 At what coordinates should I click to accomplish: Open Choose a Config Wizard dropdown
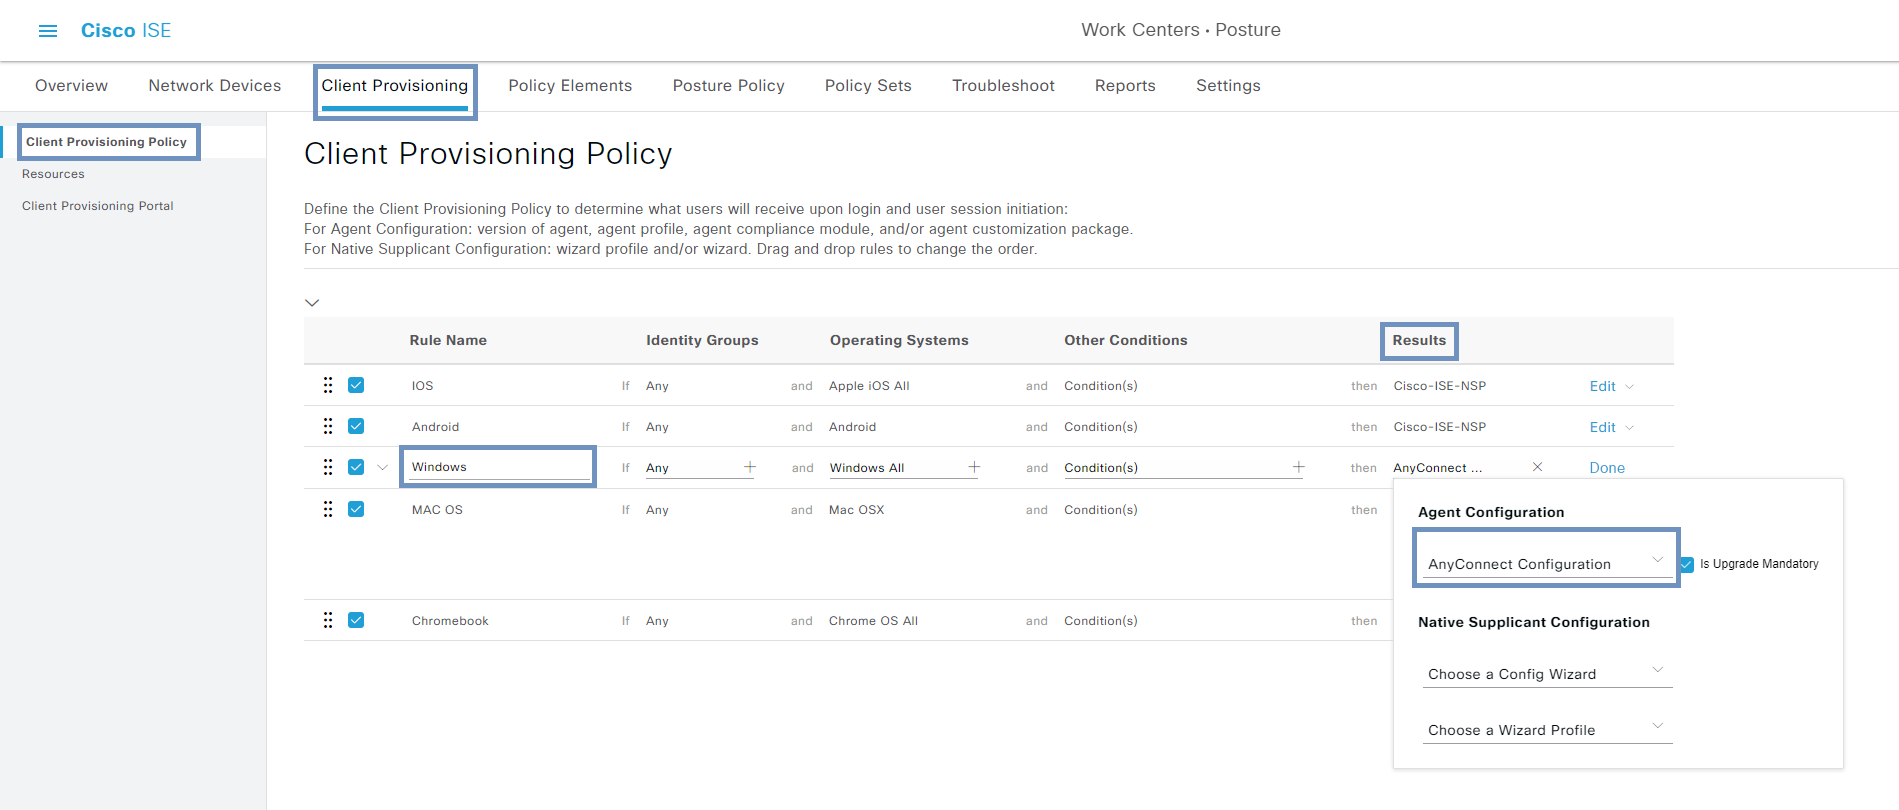coord(1547,673)
